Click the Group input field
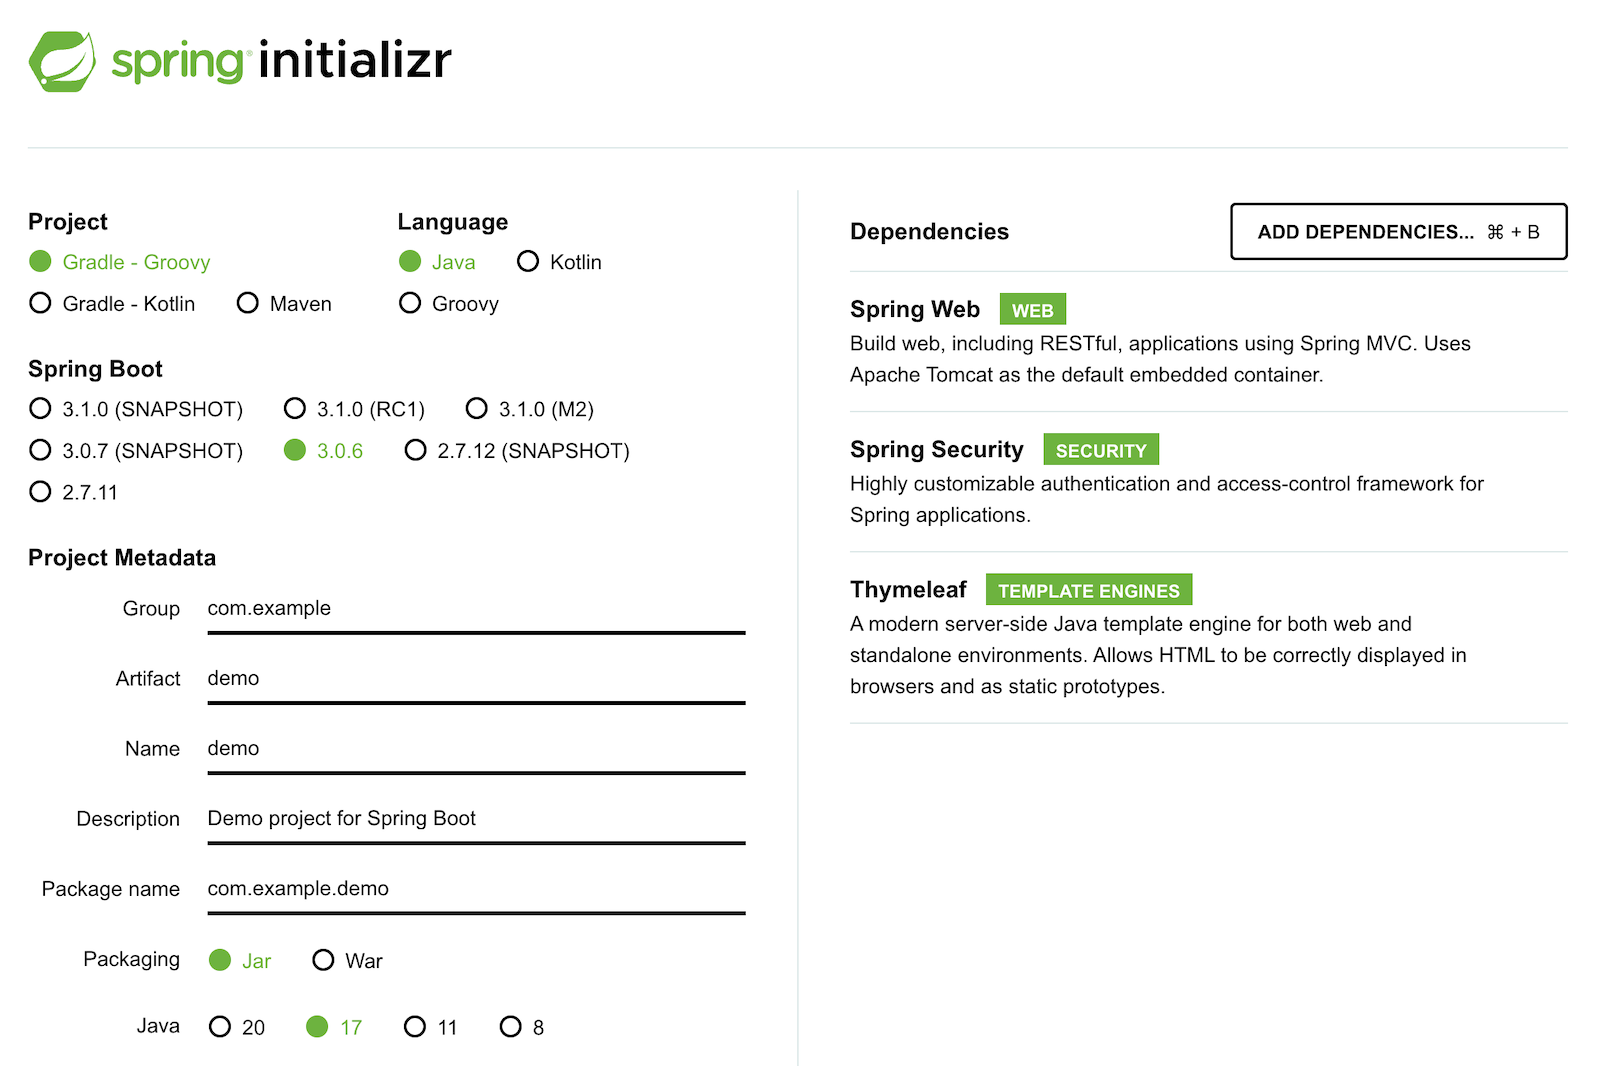 click(x=476, y=609)
